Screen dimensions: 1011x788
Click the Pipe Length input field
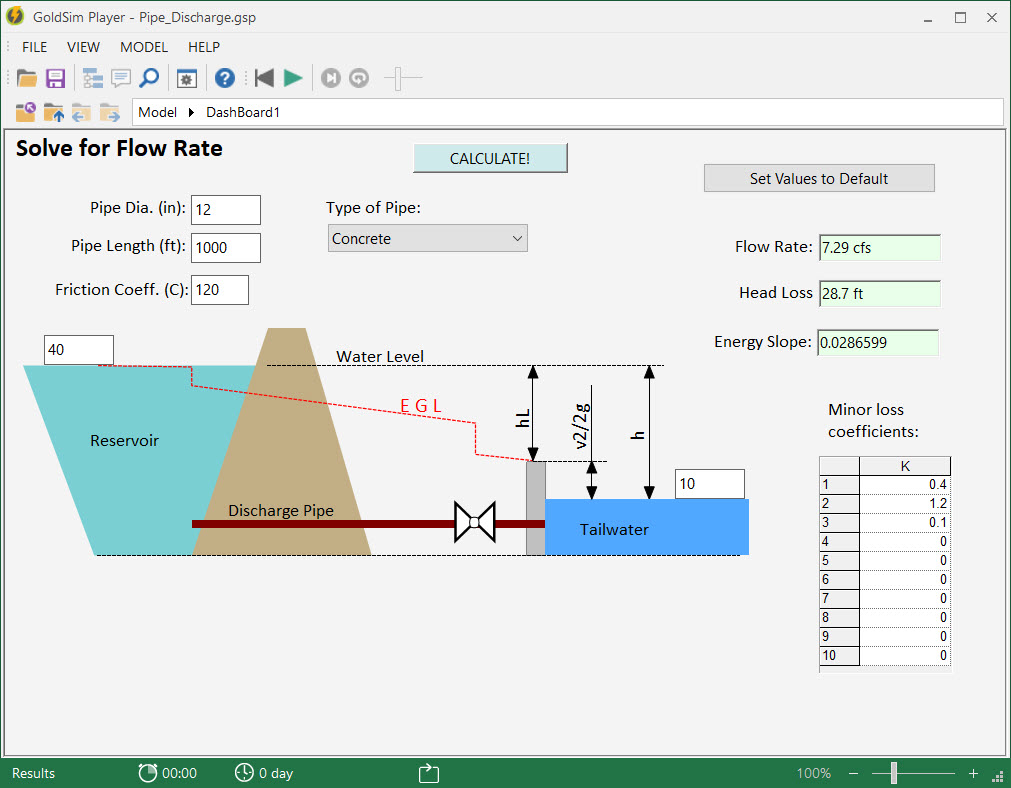click(226, 248)
